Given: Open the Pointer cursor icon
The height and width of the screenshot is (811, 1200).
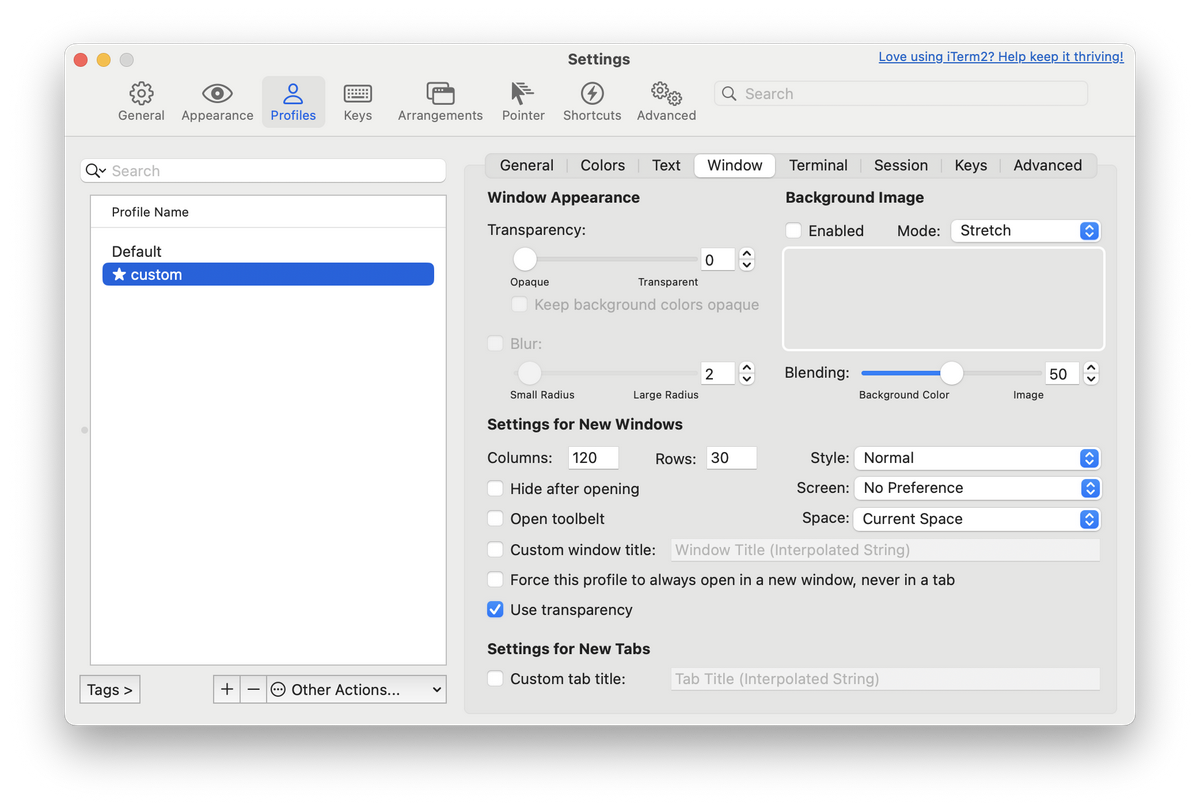Looking at the screenshot, I should click(523, 94).
